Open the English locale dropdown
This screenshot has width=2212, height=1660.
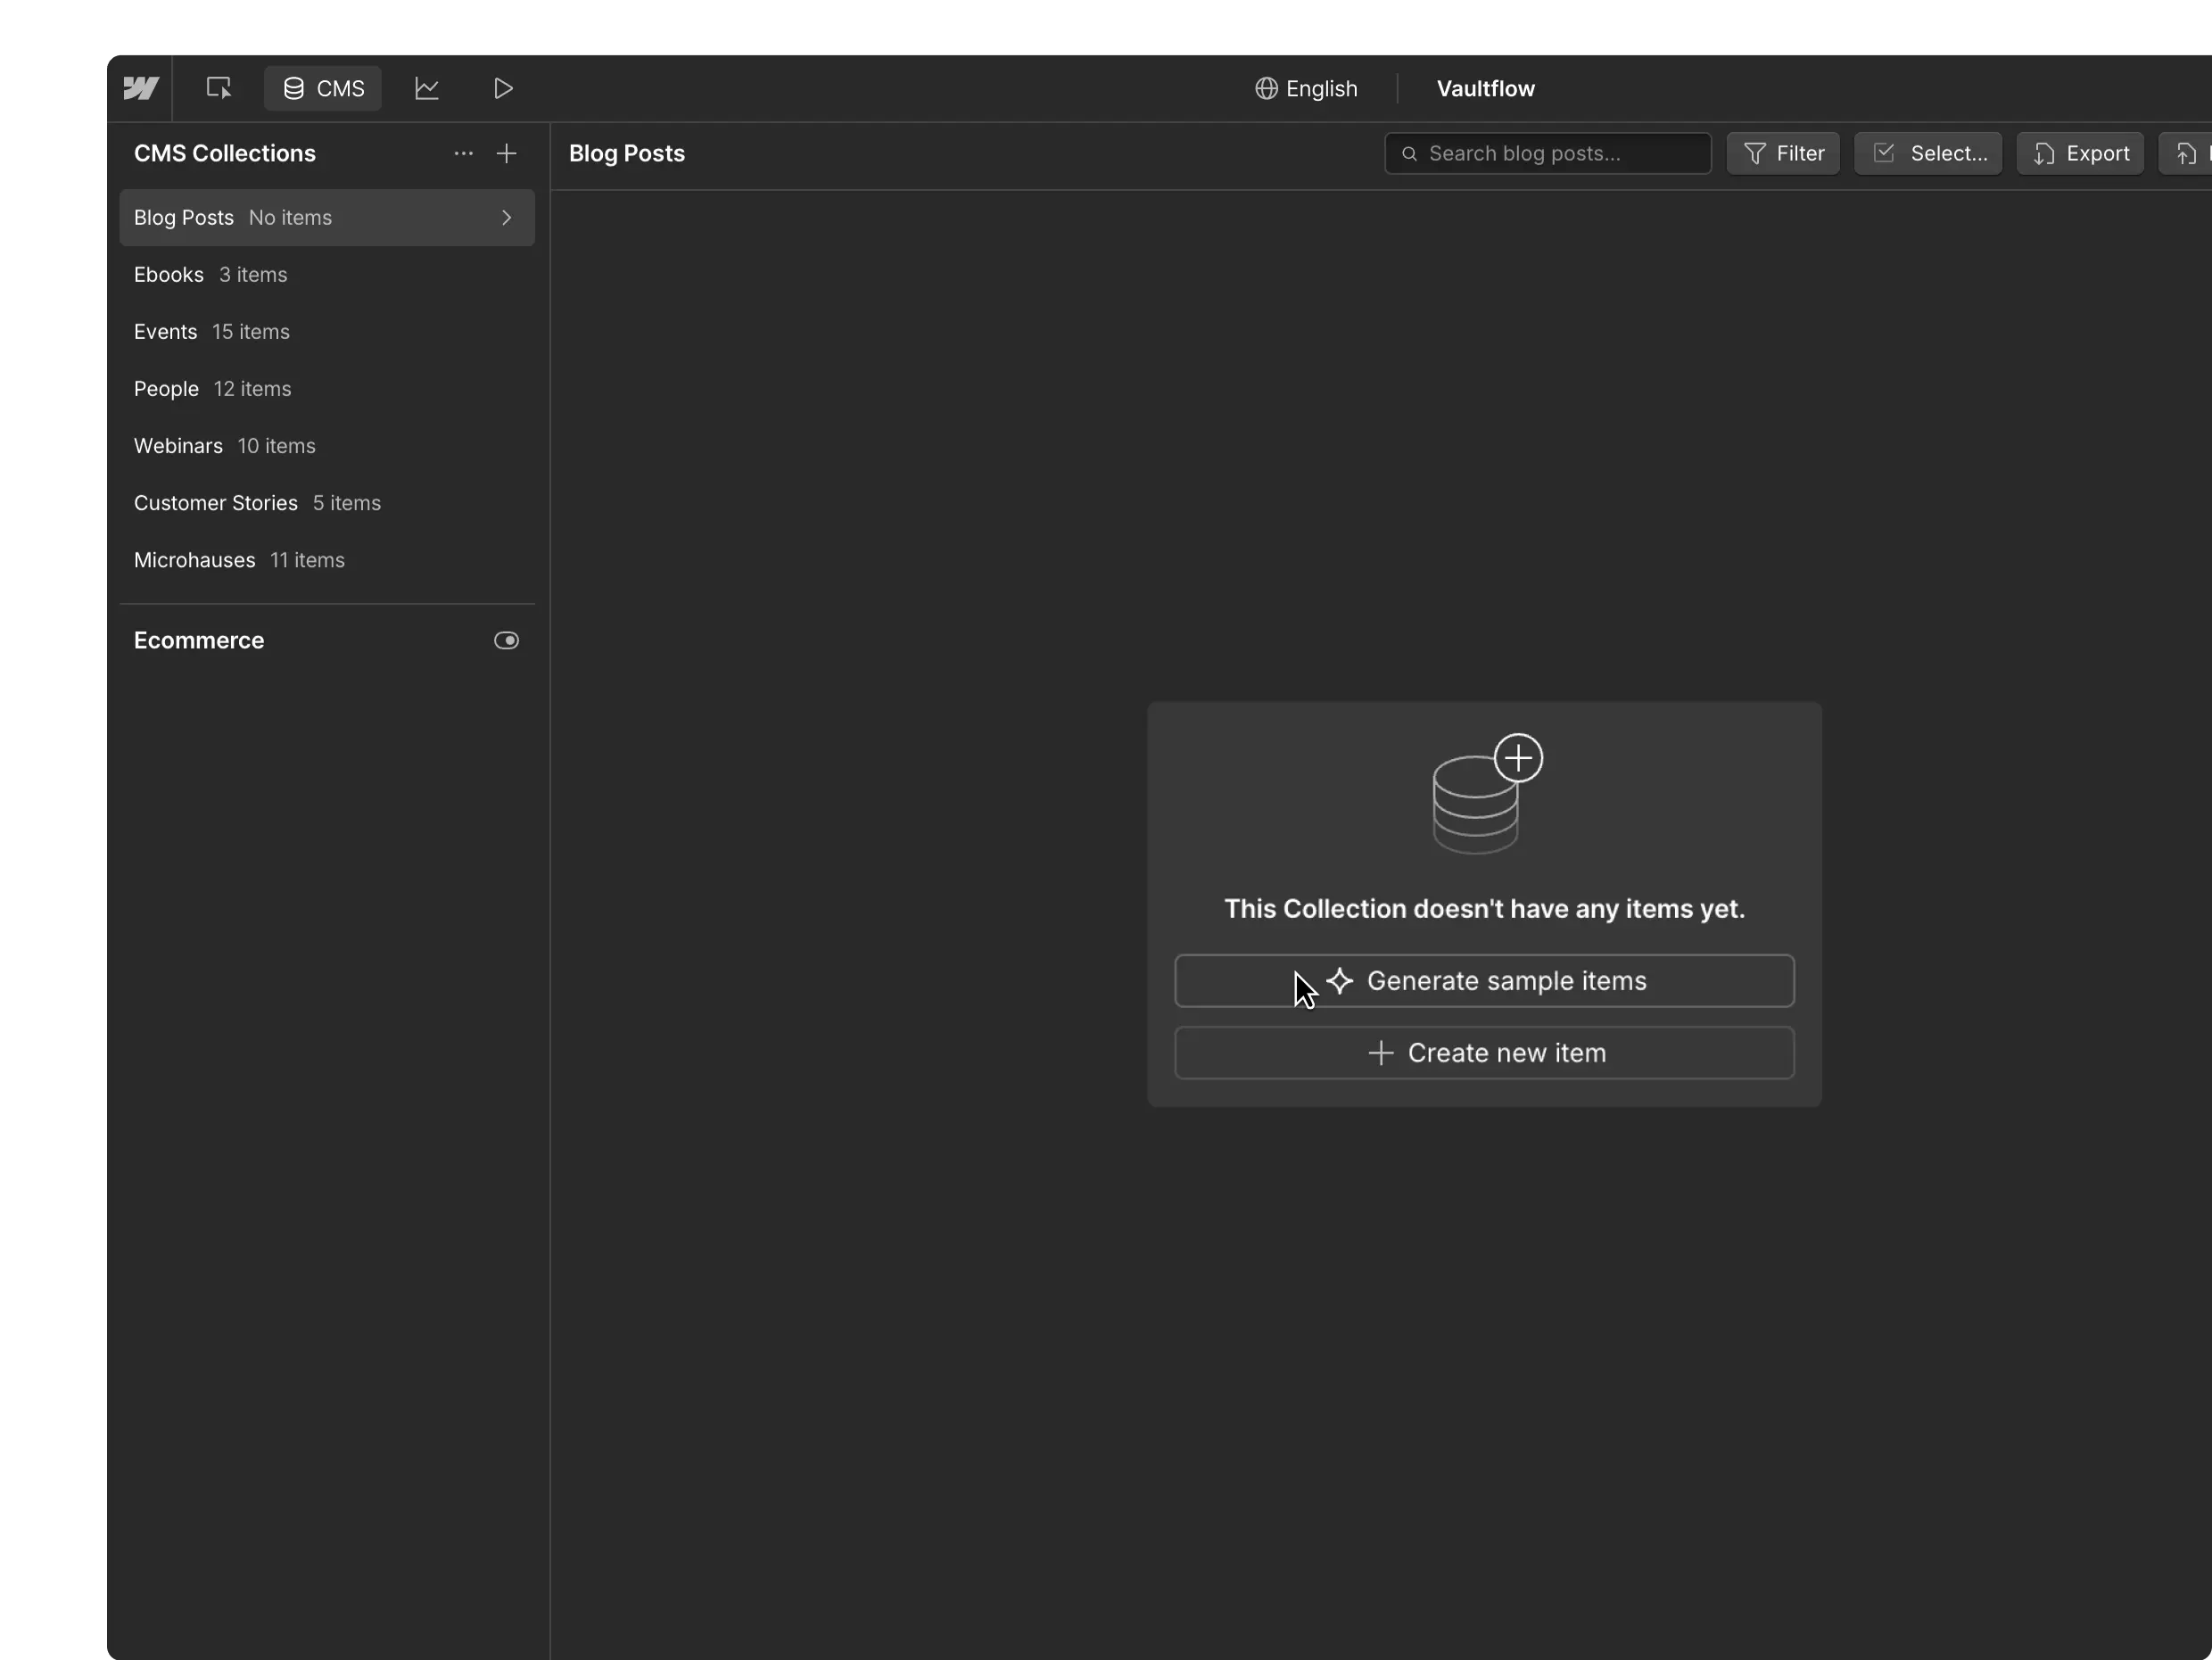point(1306,88)
